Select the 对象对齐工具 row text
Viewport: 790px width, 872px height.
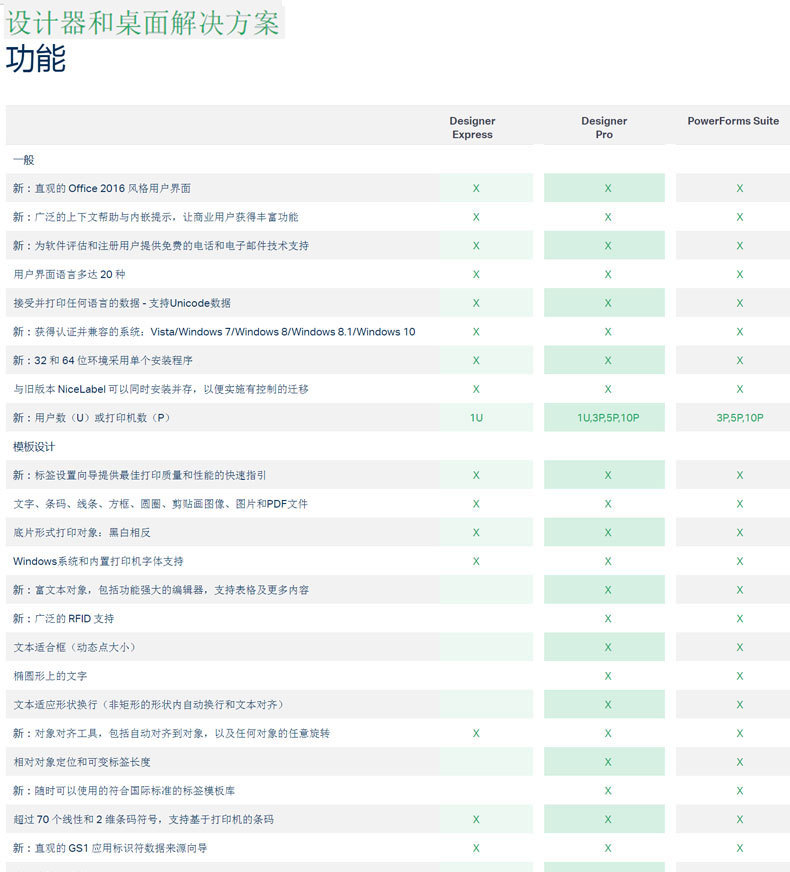pos(171,734)
